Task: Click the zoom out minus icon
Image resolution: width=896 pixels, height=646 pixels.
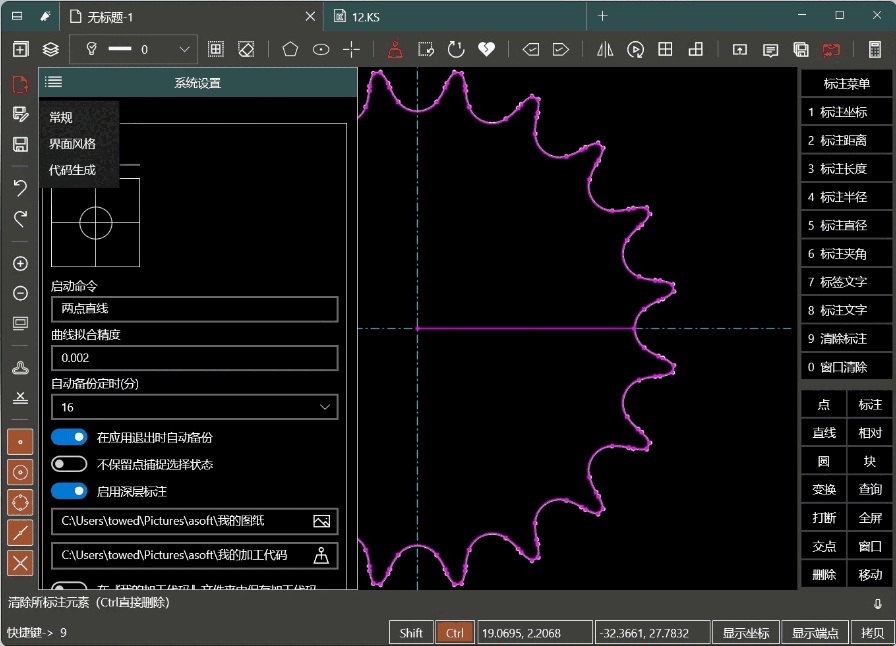Action: (x=20, y=293)
